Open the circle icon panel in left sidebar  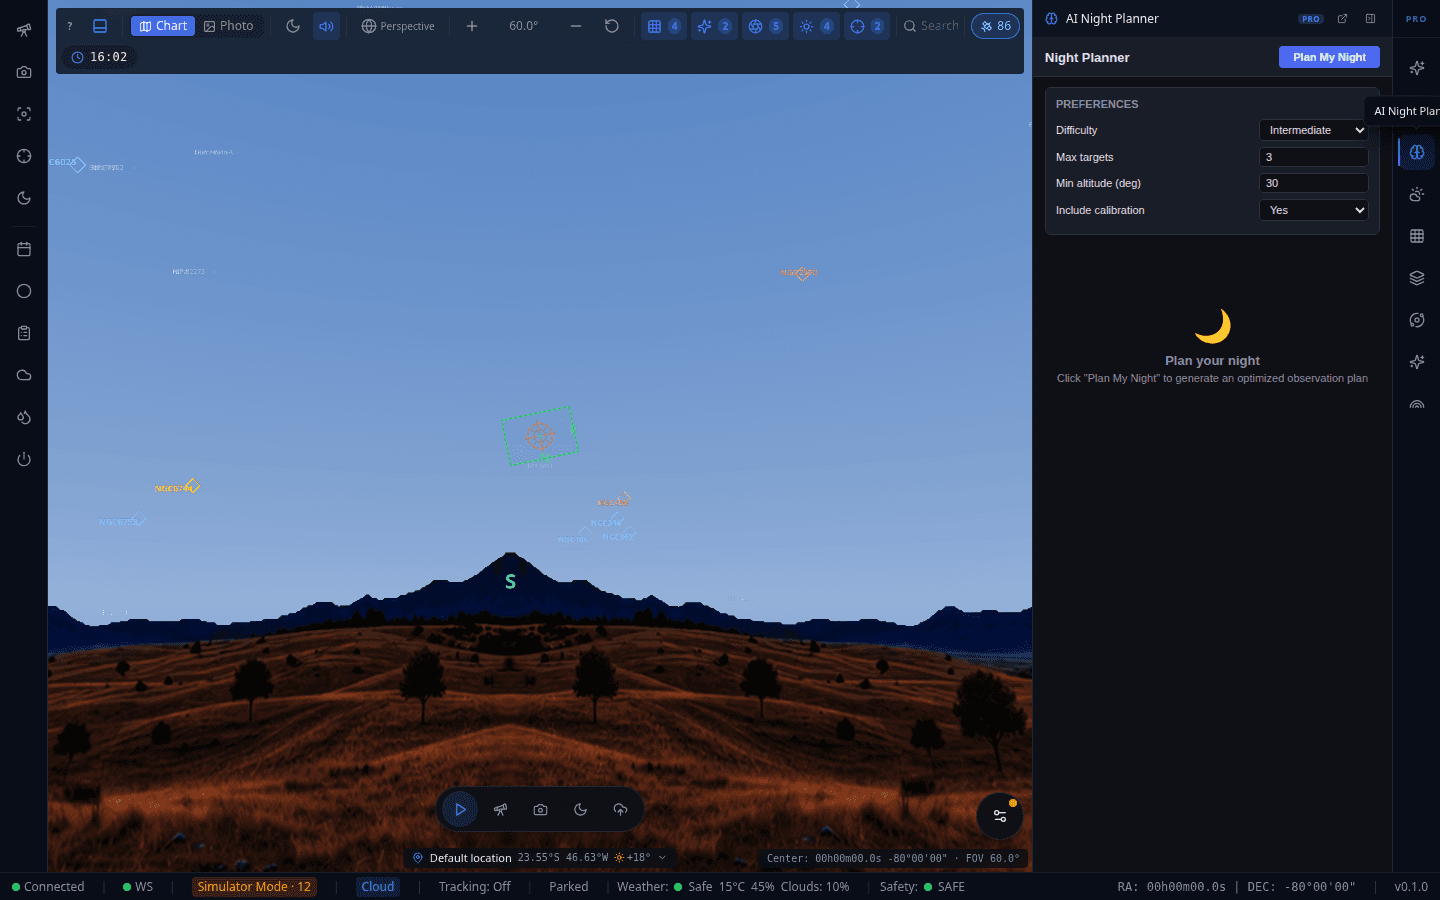pos(24,291)
